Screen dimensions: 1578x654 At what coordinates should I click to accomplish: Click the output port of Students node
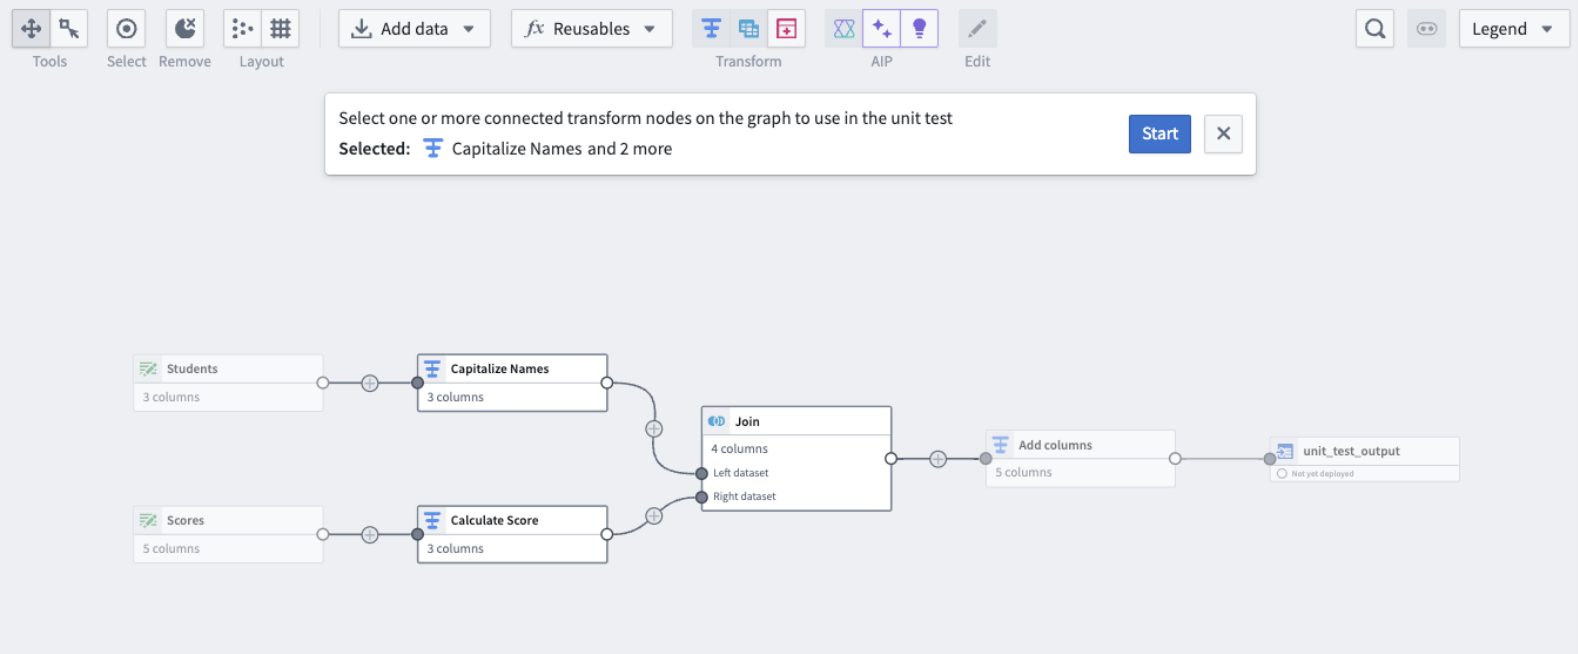click(x=323, y=383)
